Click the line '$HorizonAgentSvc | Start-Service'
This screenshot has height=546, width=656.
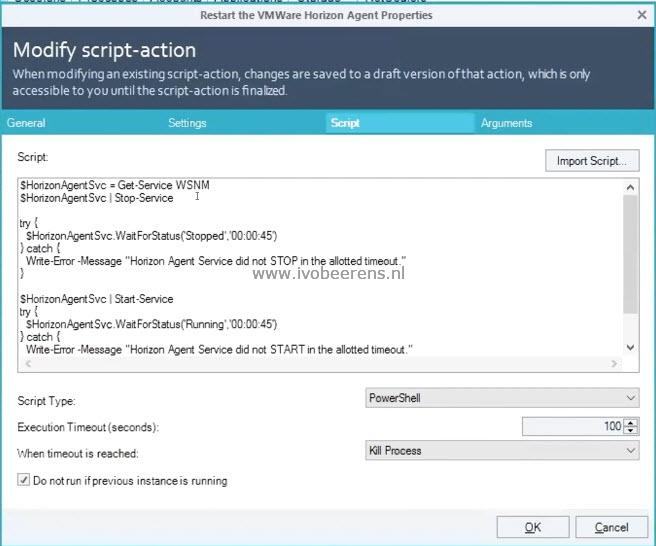96,299
